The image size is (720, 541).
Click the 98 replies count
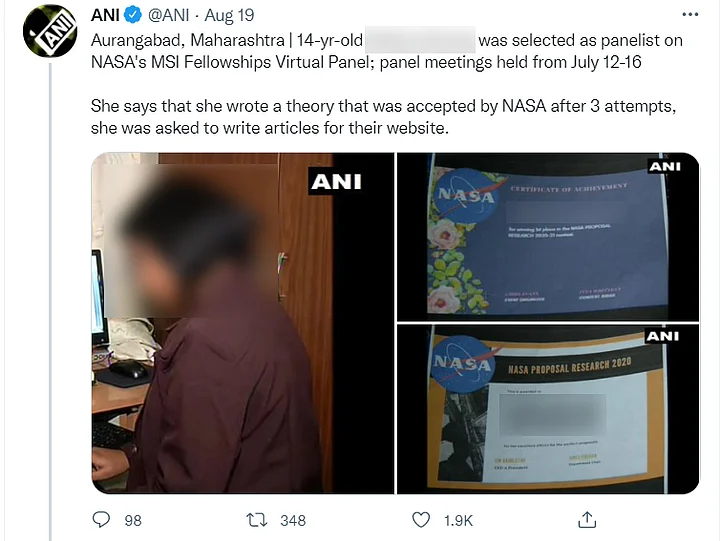tap(133, 520)
